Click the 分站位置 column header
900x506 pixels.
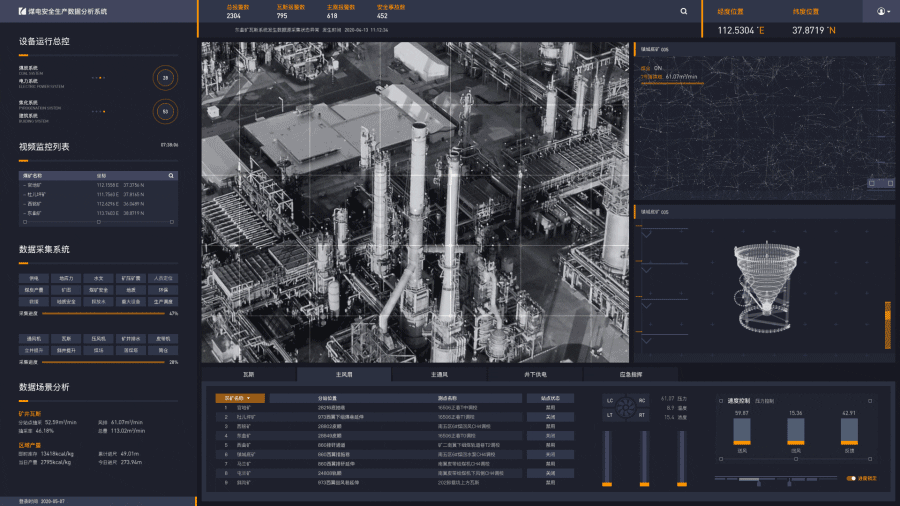point(327,398)
